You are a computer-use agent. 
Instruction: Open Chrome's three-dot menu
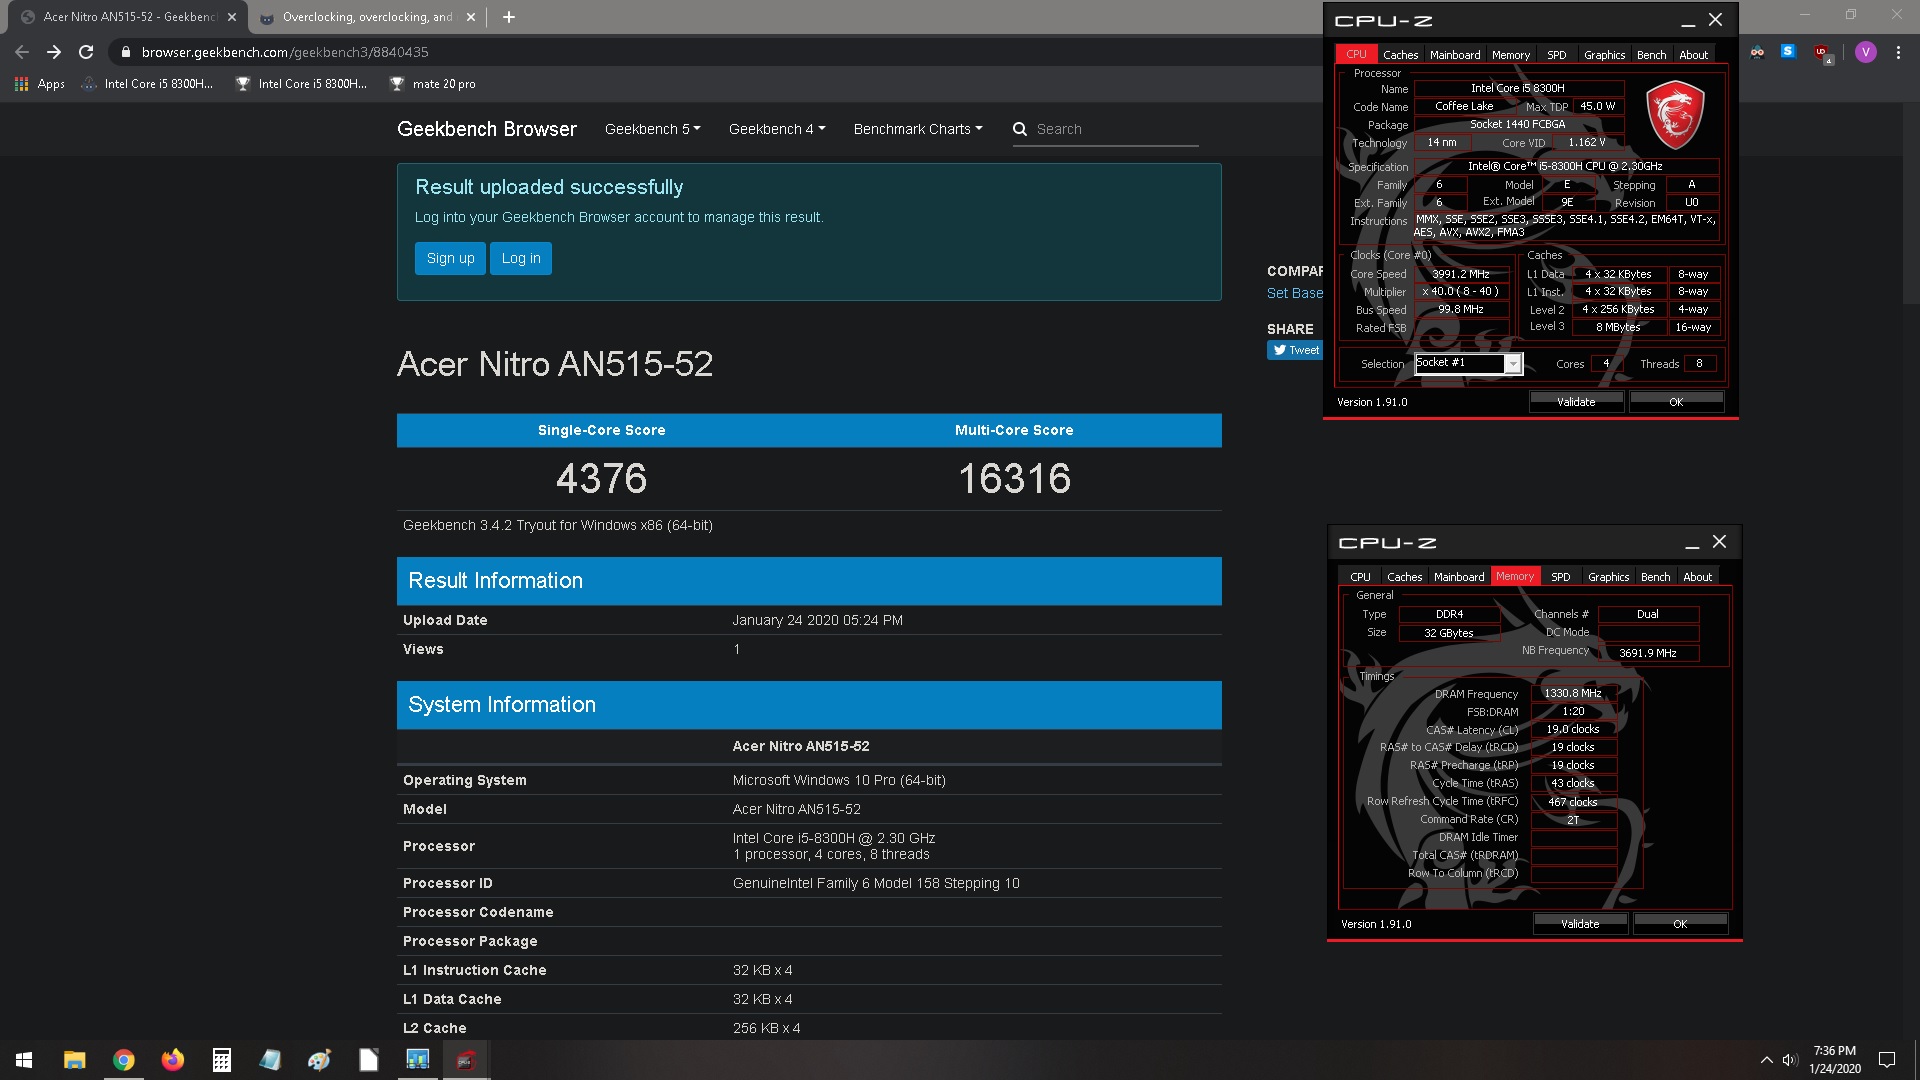point(1898,52)
